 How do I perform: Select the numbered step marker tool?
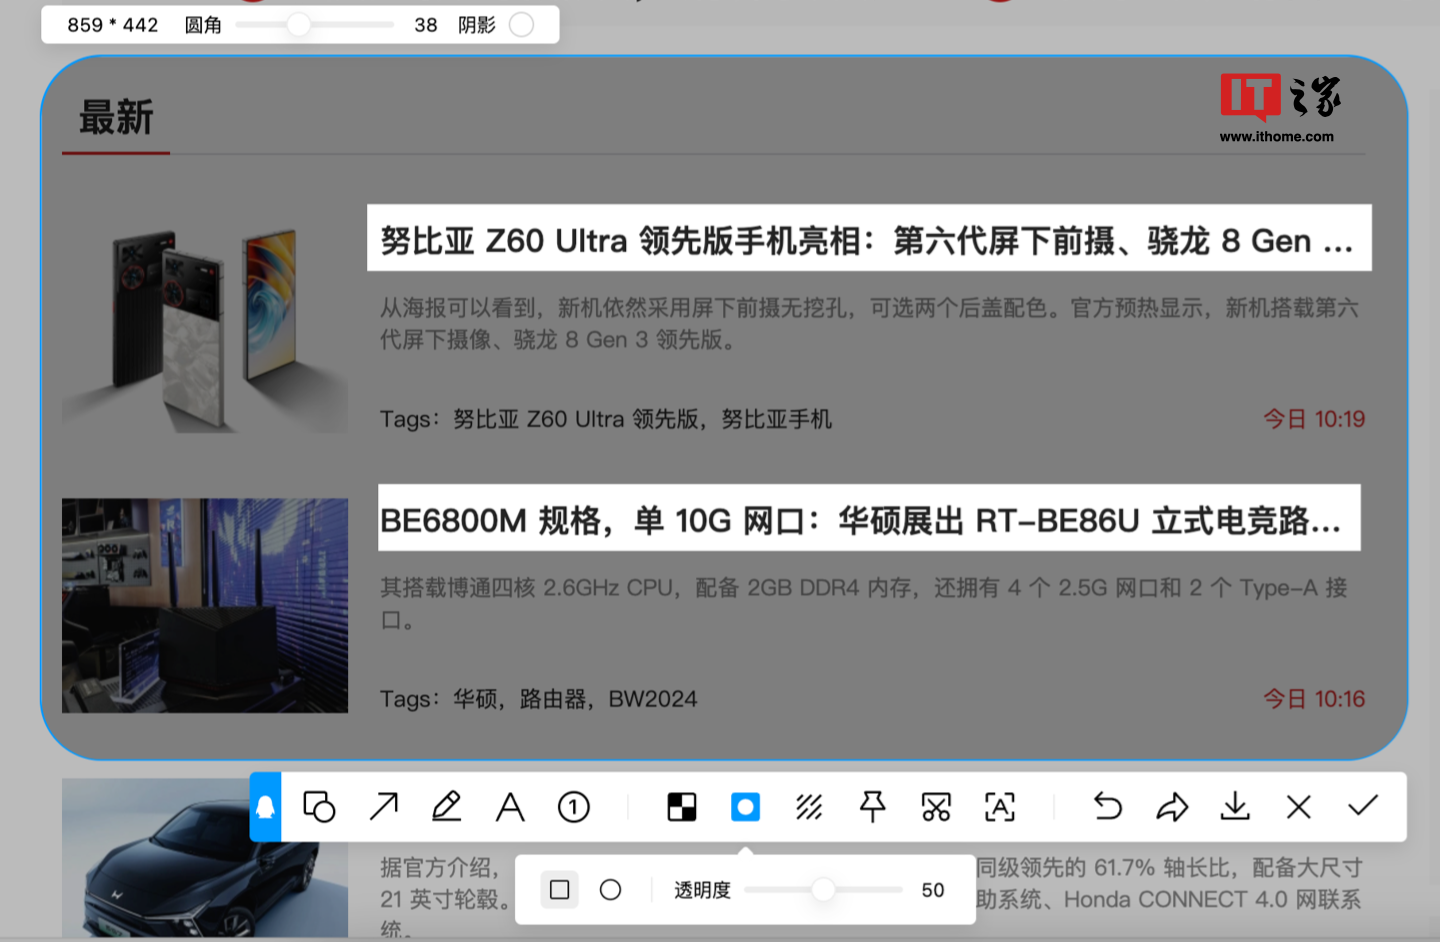coord(574,807)
